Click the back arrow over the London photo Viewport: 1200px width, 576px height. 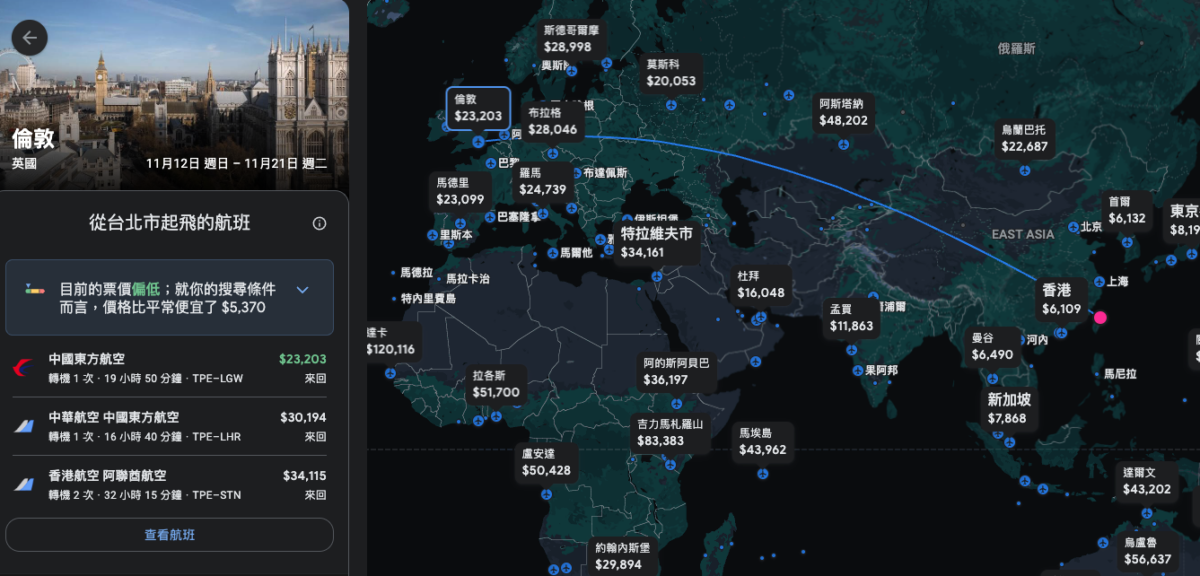pos(31,37)
